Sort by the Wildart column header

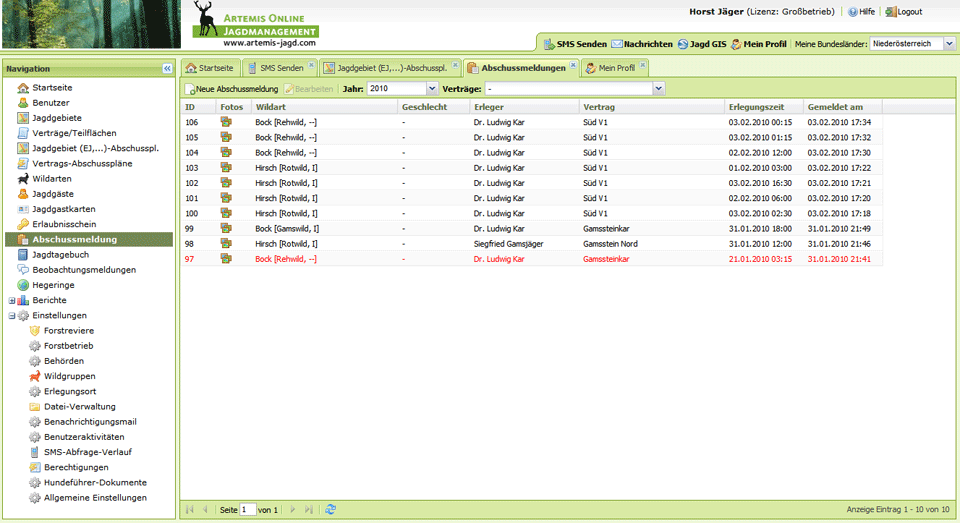point(324,107)
